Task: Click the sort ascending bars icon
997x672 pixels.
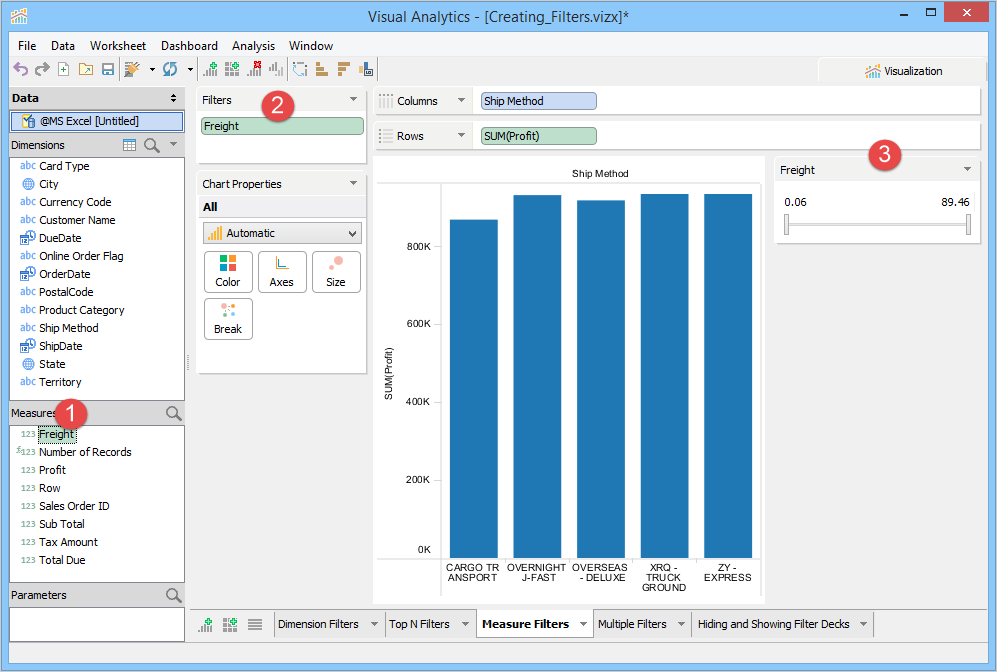Action: point(322,69)
